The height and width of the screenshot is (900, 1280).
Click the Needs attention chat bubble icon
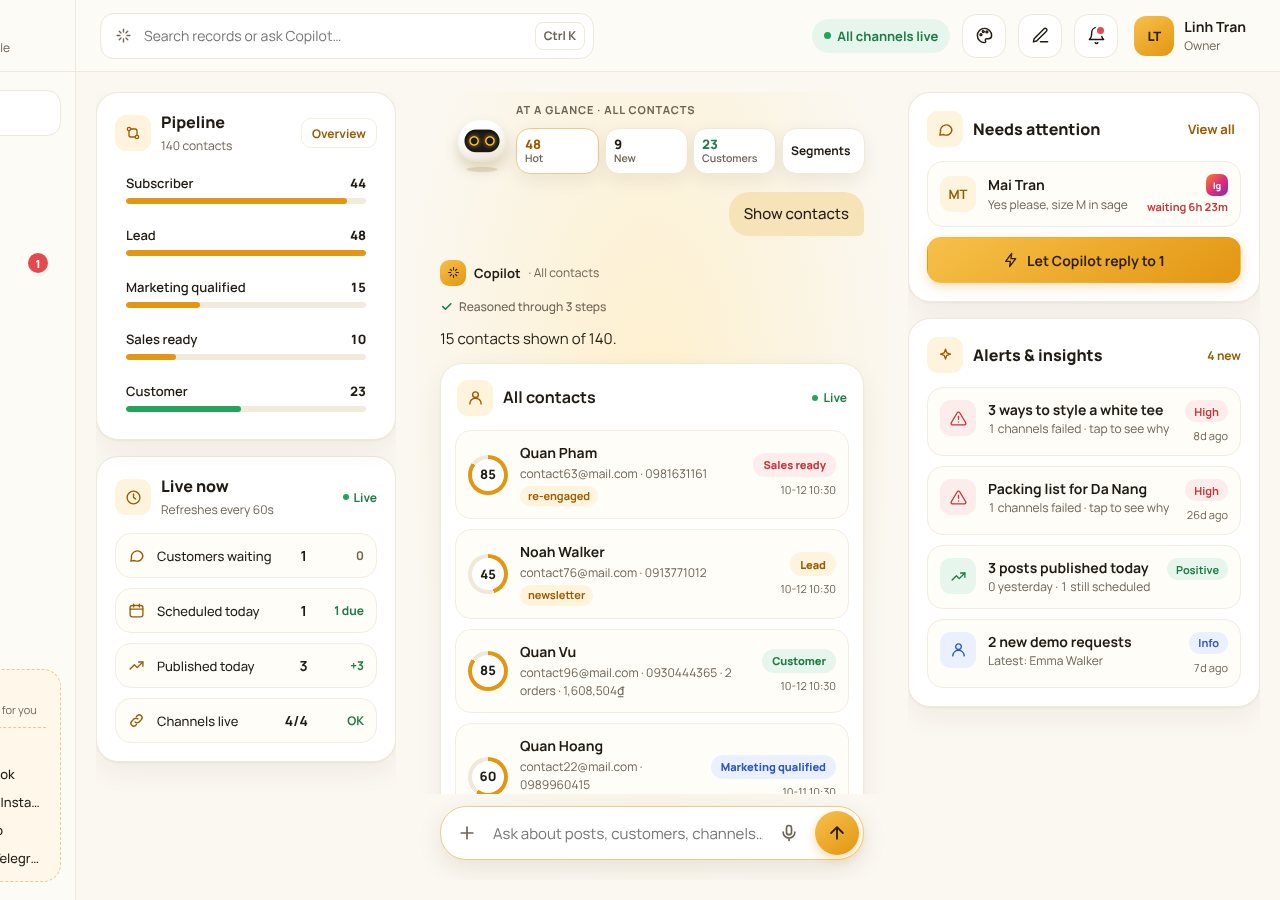coord(945,129)
